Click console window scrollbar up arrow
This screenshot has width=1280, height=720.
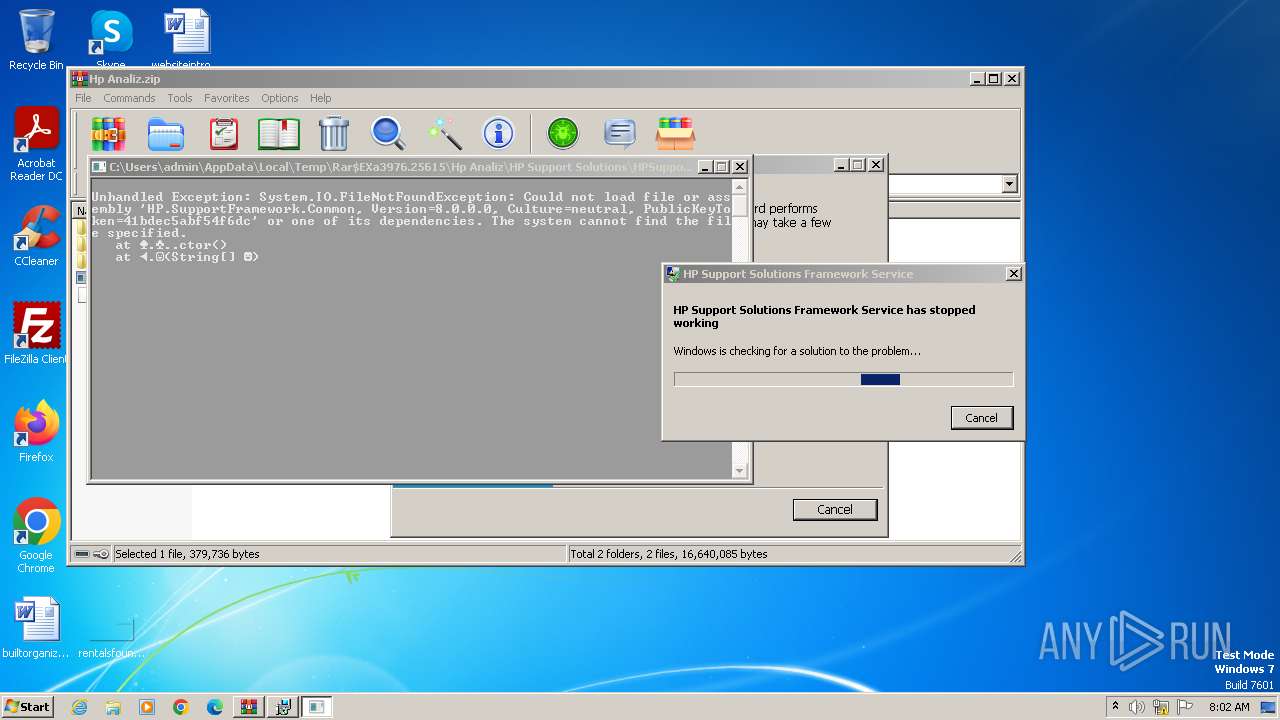[740, 187]
